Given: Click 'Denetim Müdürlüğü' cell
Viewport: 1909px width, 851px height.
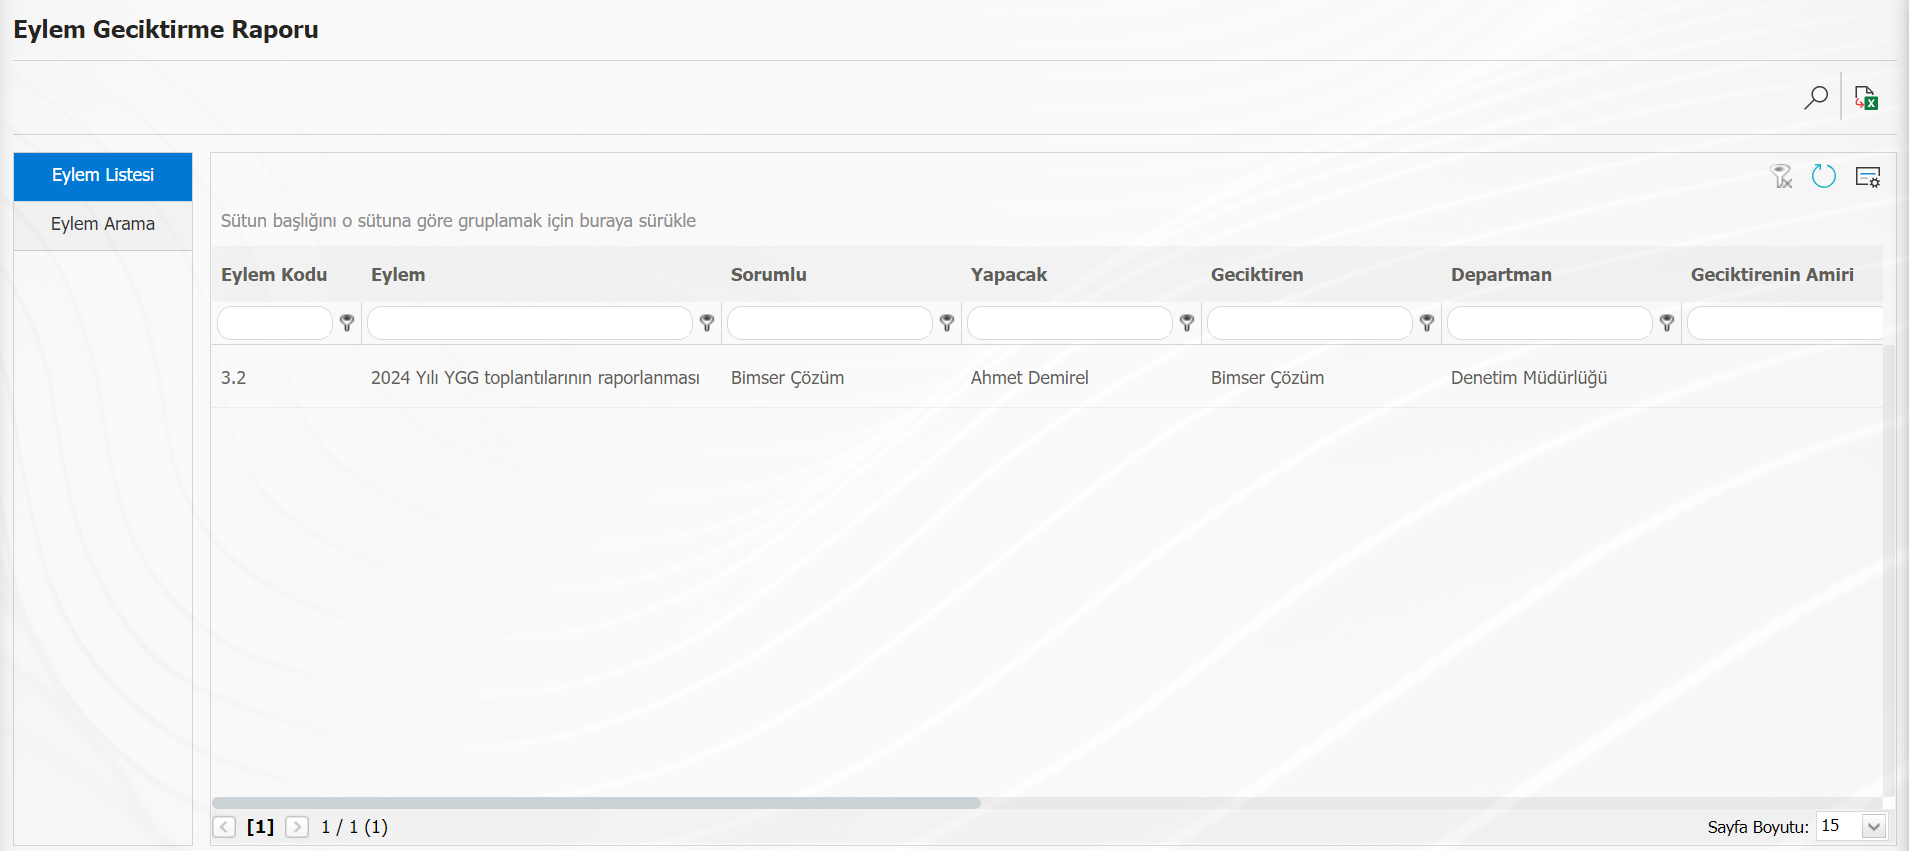Looking at the screenshot, I should coord(1529,378).
